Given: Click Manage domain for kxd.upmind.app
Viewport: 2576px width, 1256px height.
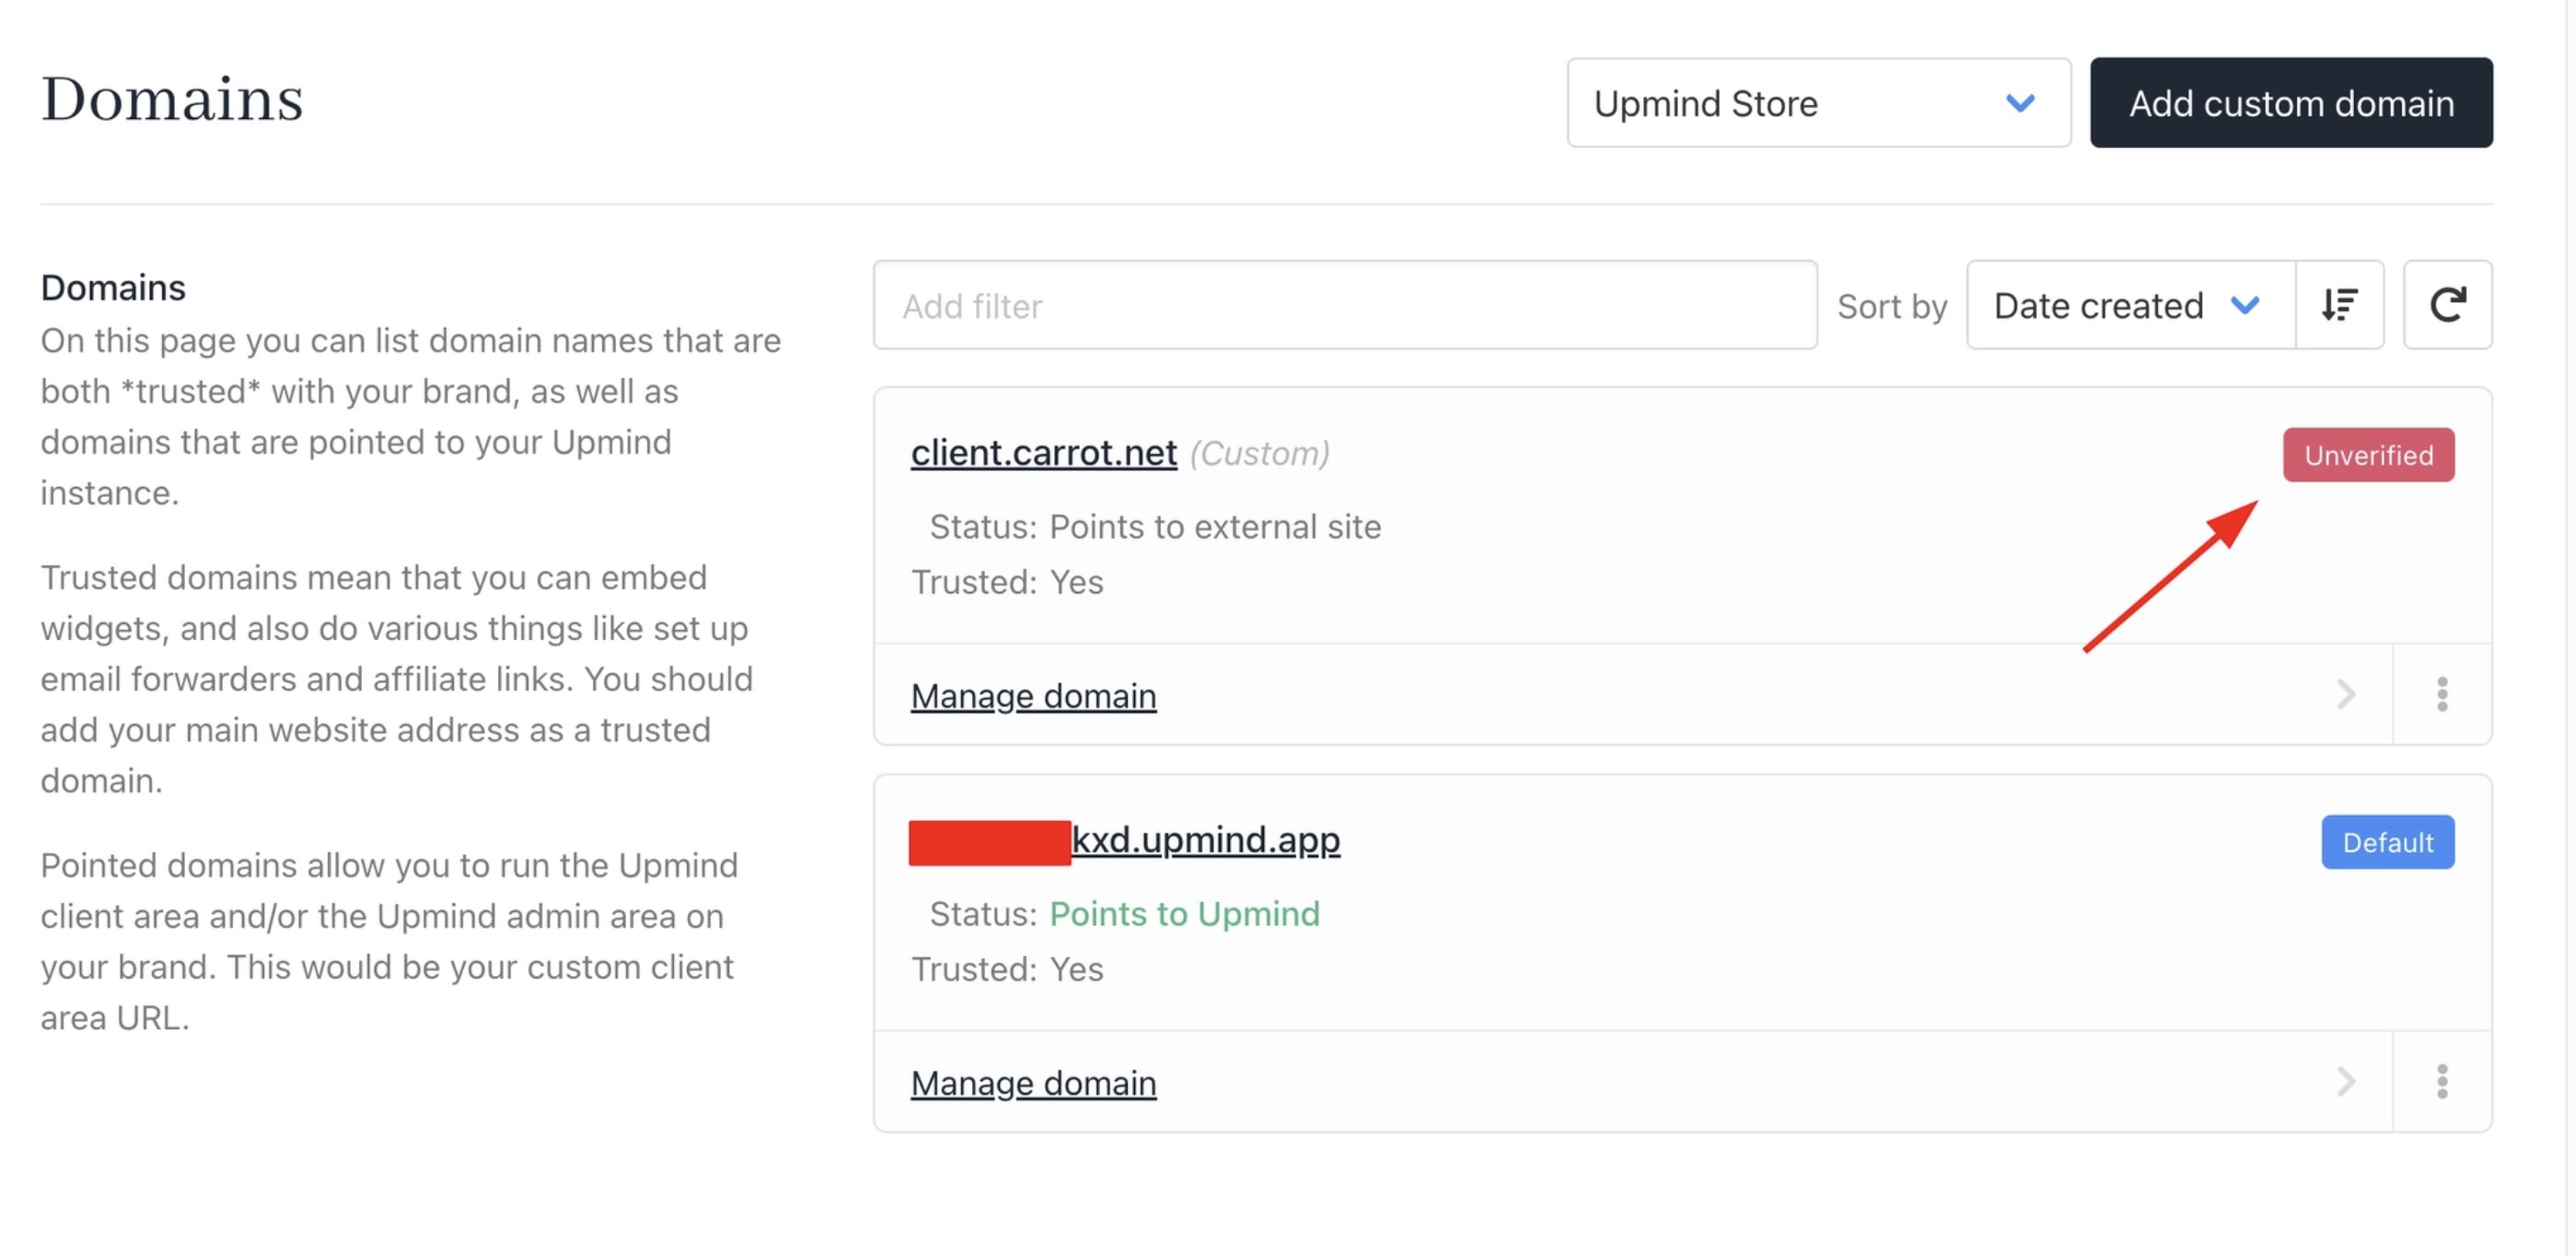Looking at the screenshot, I should click(1033, 1082).
